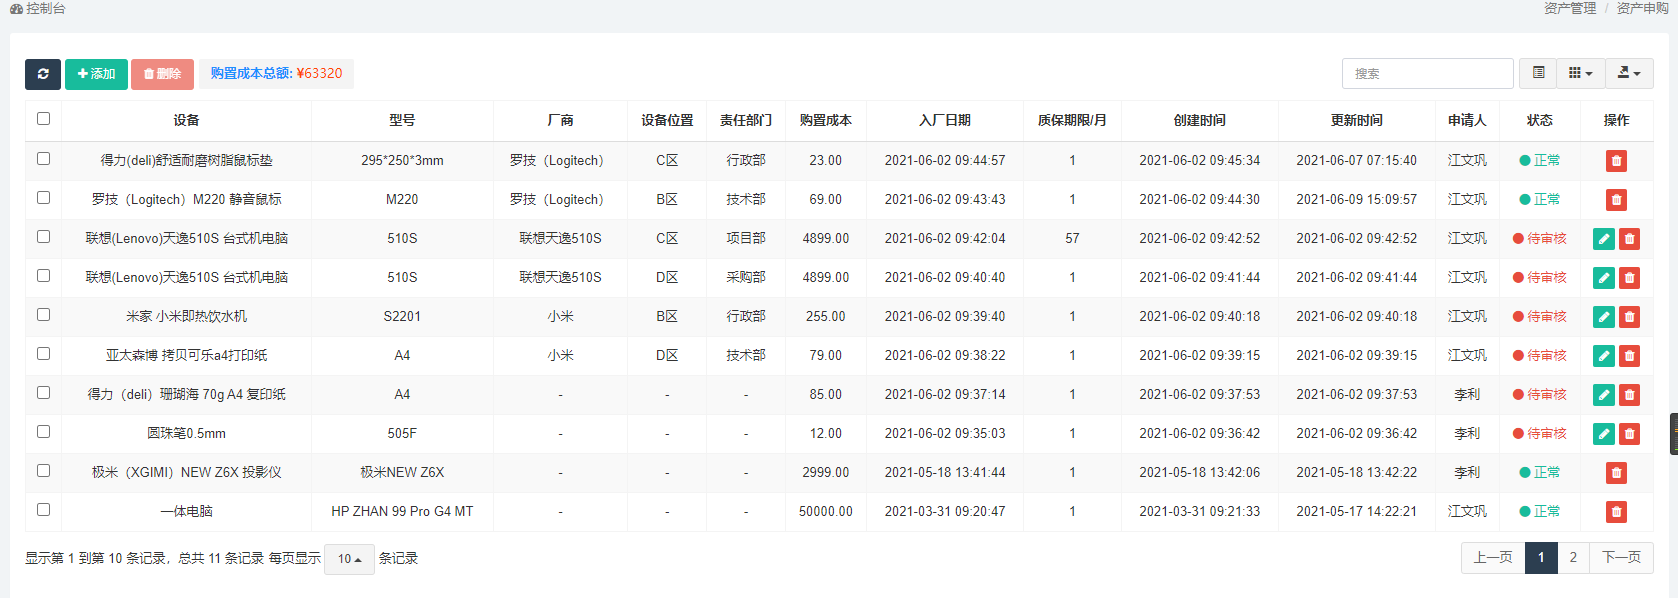Viewport: 1678px width, 598px height.
Task: Select checkbox for 珊瑚海 70g A4 复印纸 row
Action: pos(43,392)
